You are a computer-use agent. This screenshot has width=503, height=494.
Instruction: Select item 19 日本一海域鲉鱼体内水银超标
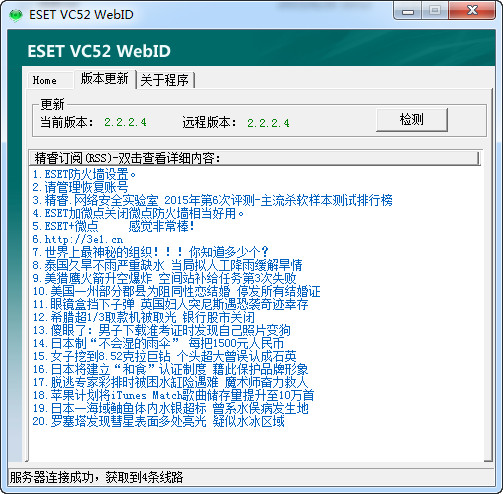170,408
